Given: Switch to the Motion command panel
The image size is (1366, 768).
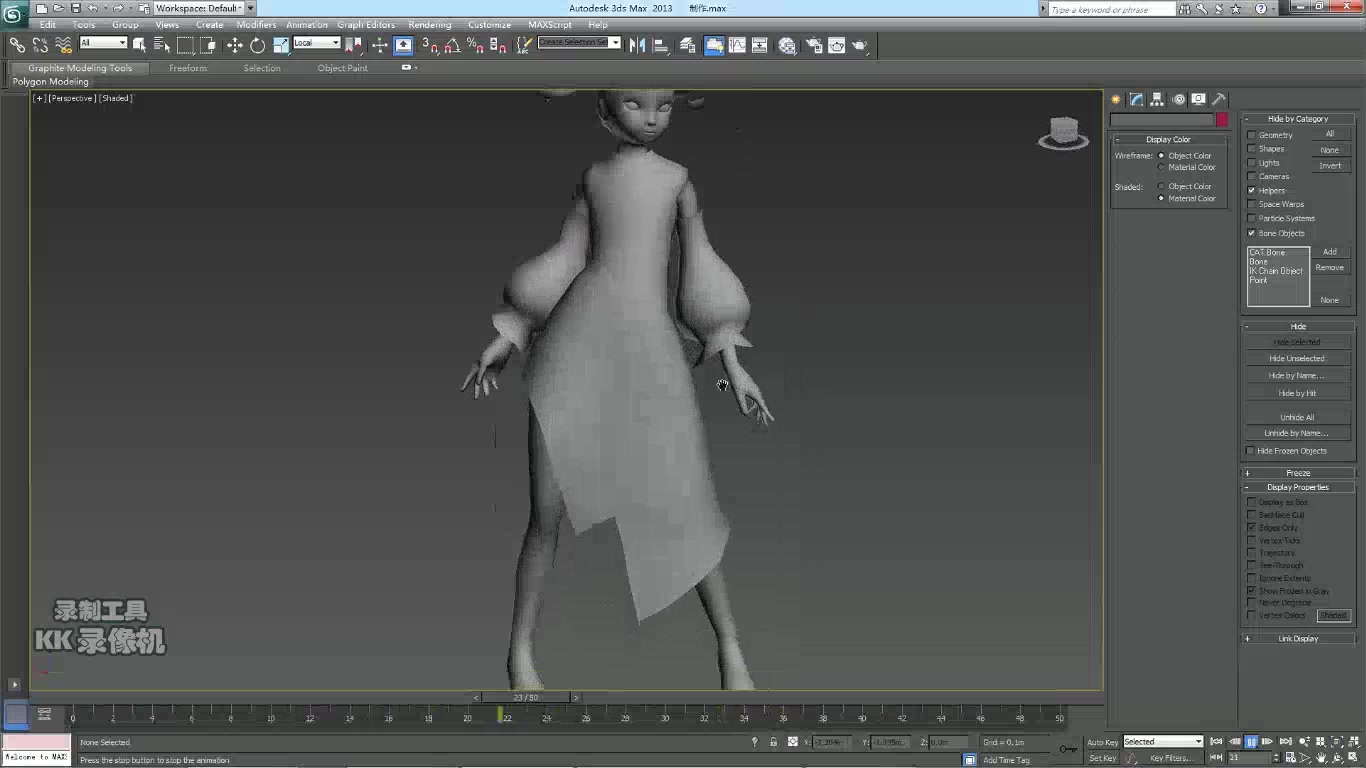Looking at the screenshot, I should coord(1178,99).
